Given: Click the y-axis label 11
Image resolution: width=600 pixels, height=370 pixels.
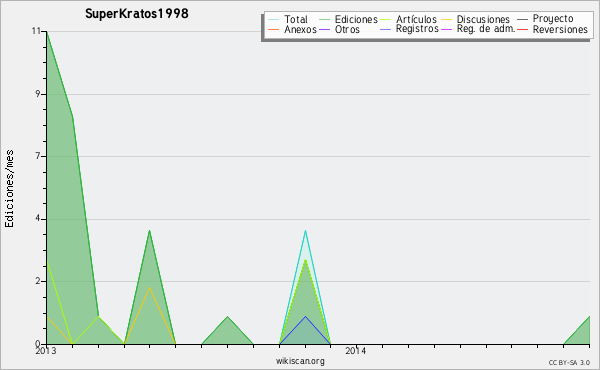Looking at the screenshot, I should (x=36, y=31).
